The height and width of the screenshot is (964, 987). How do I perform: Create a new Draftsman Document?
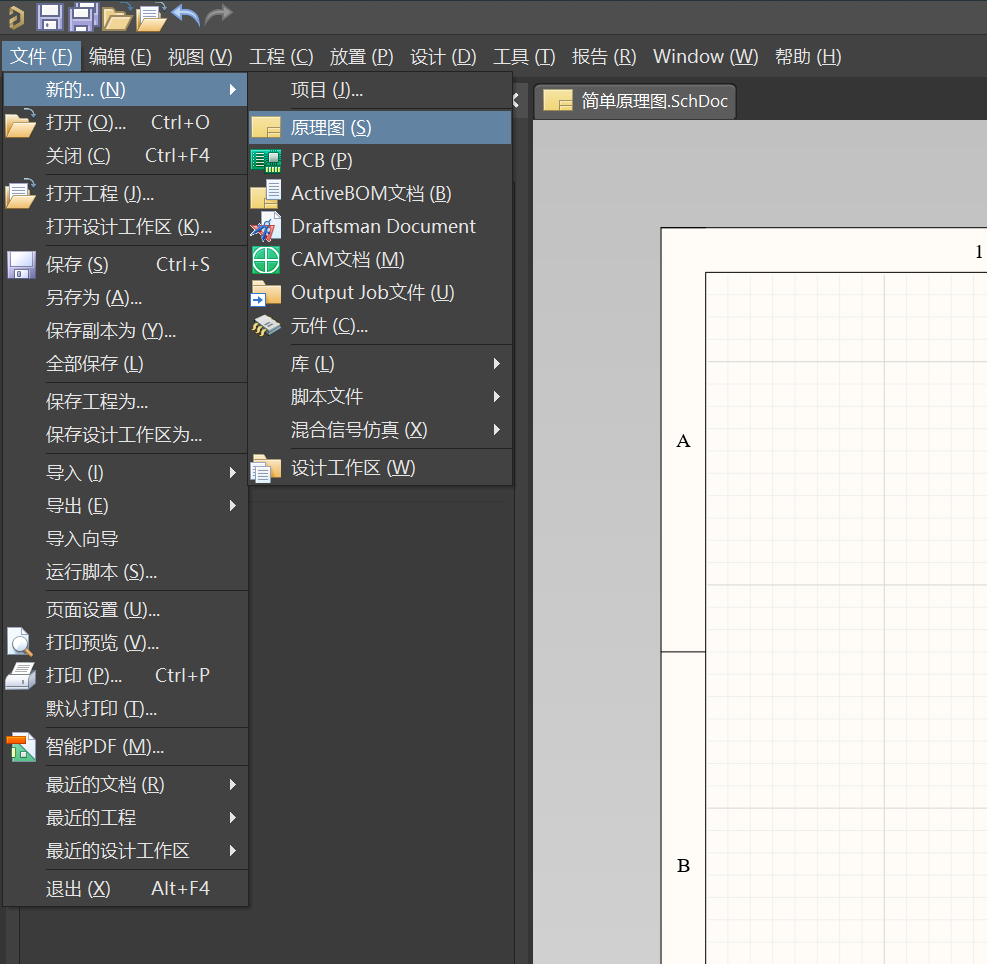pos(383,227)
